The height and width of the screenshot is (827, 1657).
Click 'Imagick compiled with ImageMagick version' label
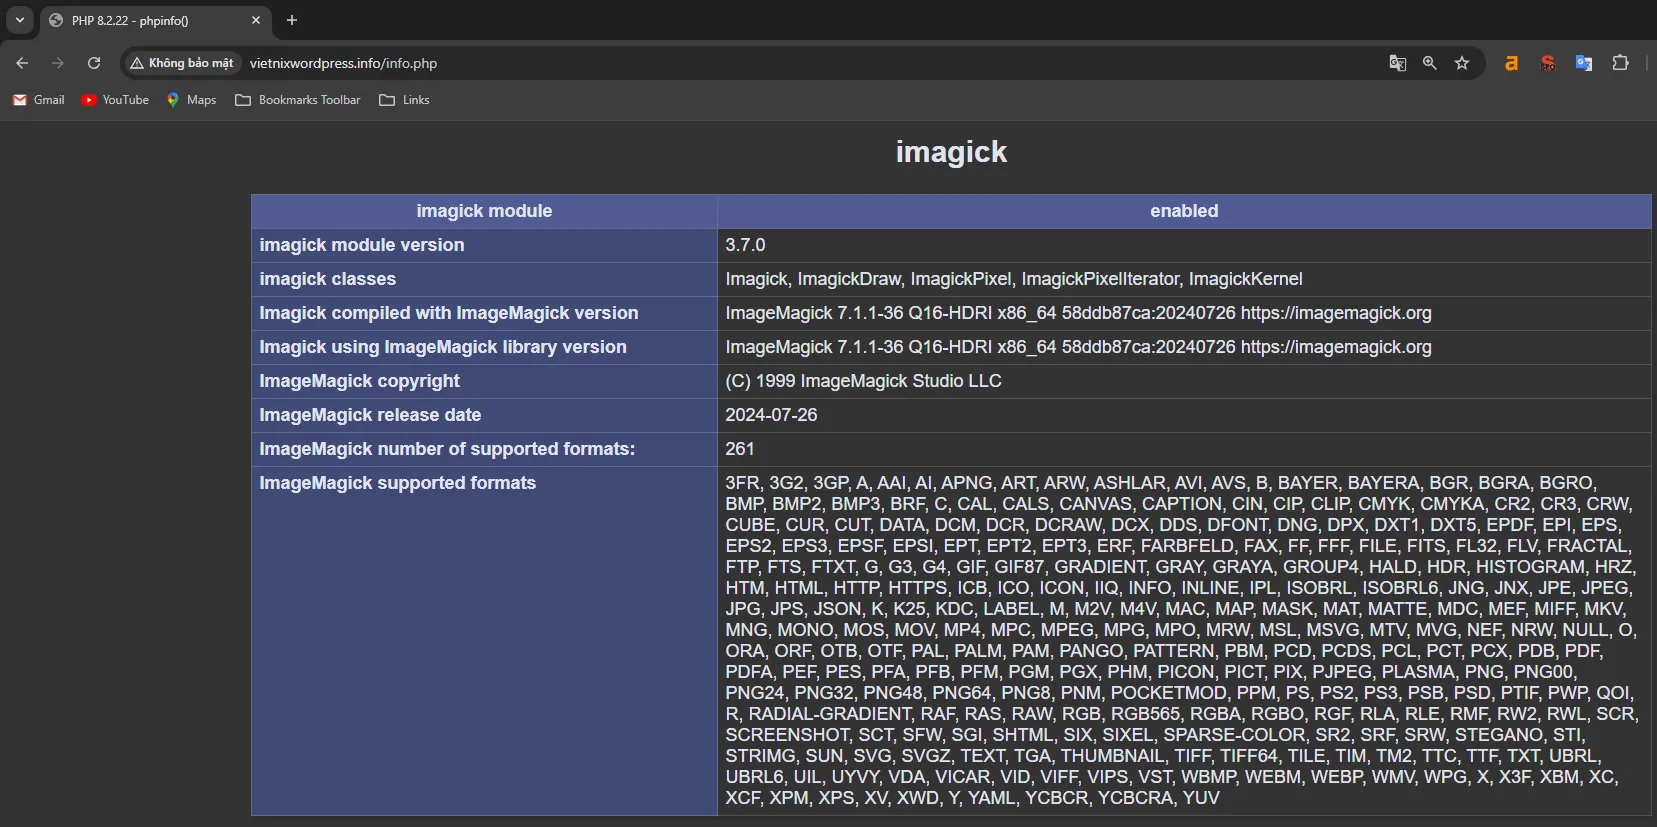coord(449,313)
